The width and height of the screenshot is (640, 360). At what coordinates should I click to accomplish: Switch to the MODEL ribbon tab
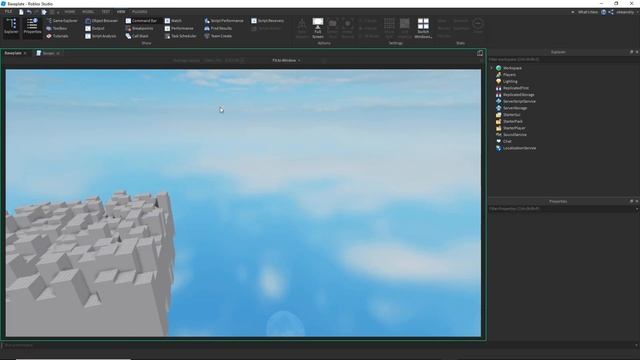pyautogui.click(x=88, y=12)
